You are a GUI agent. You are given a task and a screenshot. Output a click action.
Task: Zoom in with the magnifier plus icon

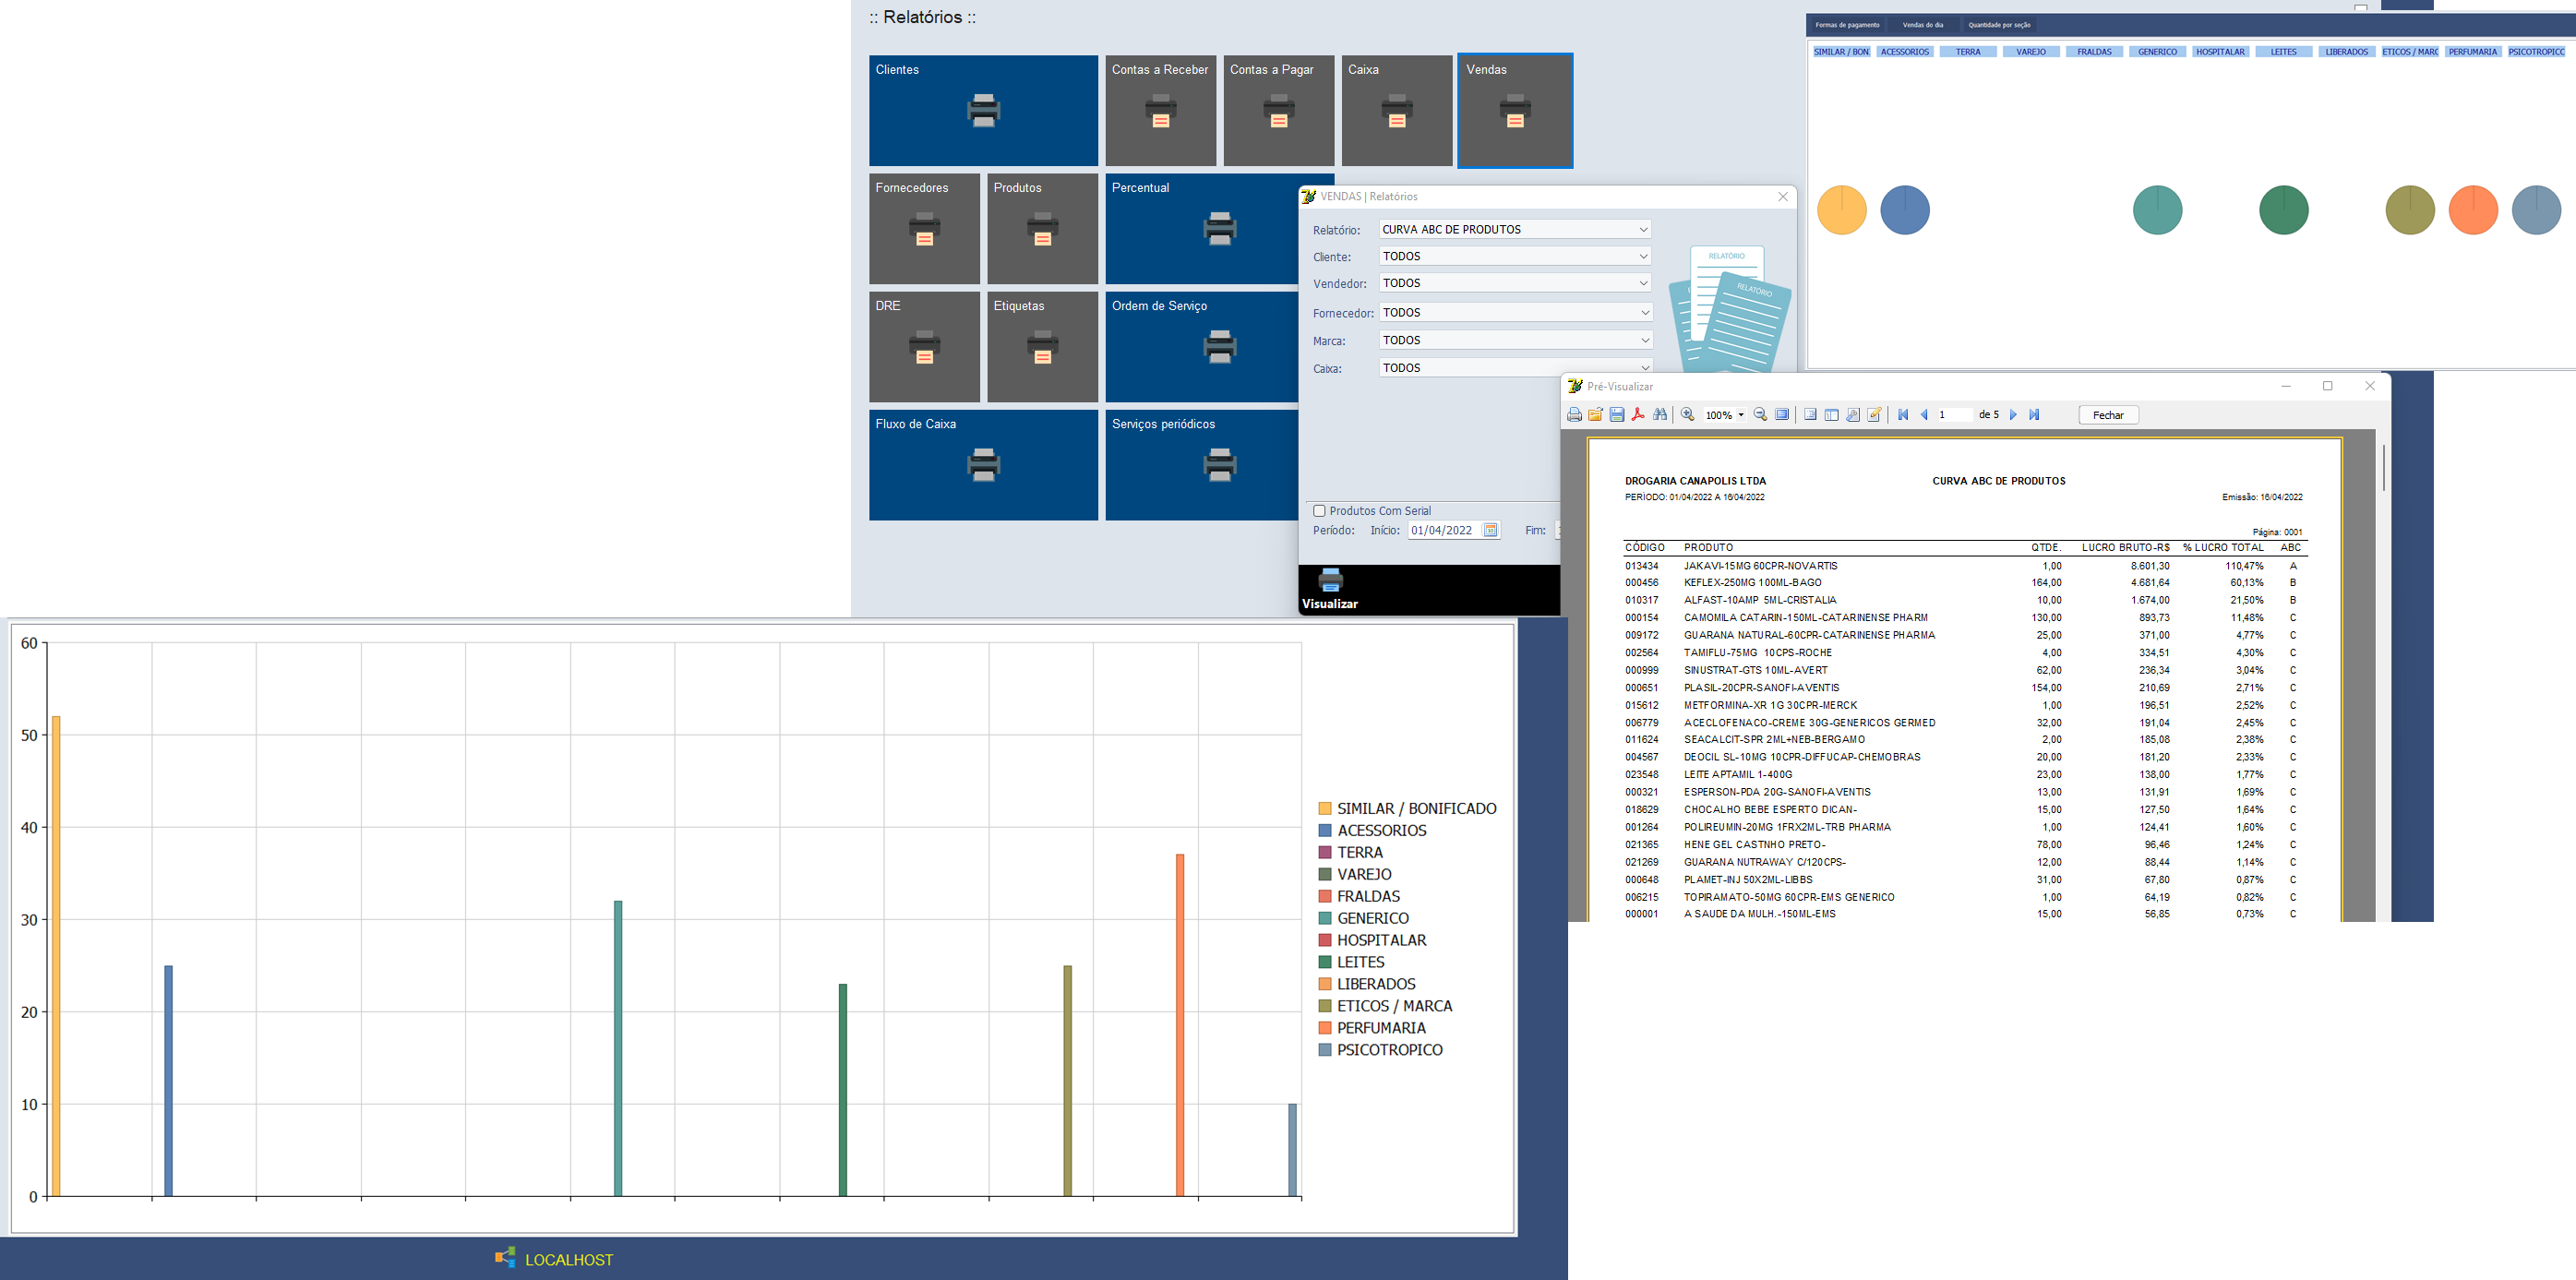1688,415
